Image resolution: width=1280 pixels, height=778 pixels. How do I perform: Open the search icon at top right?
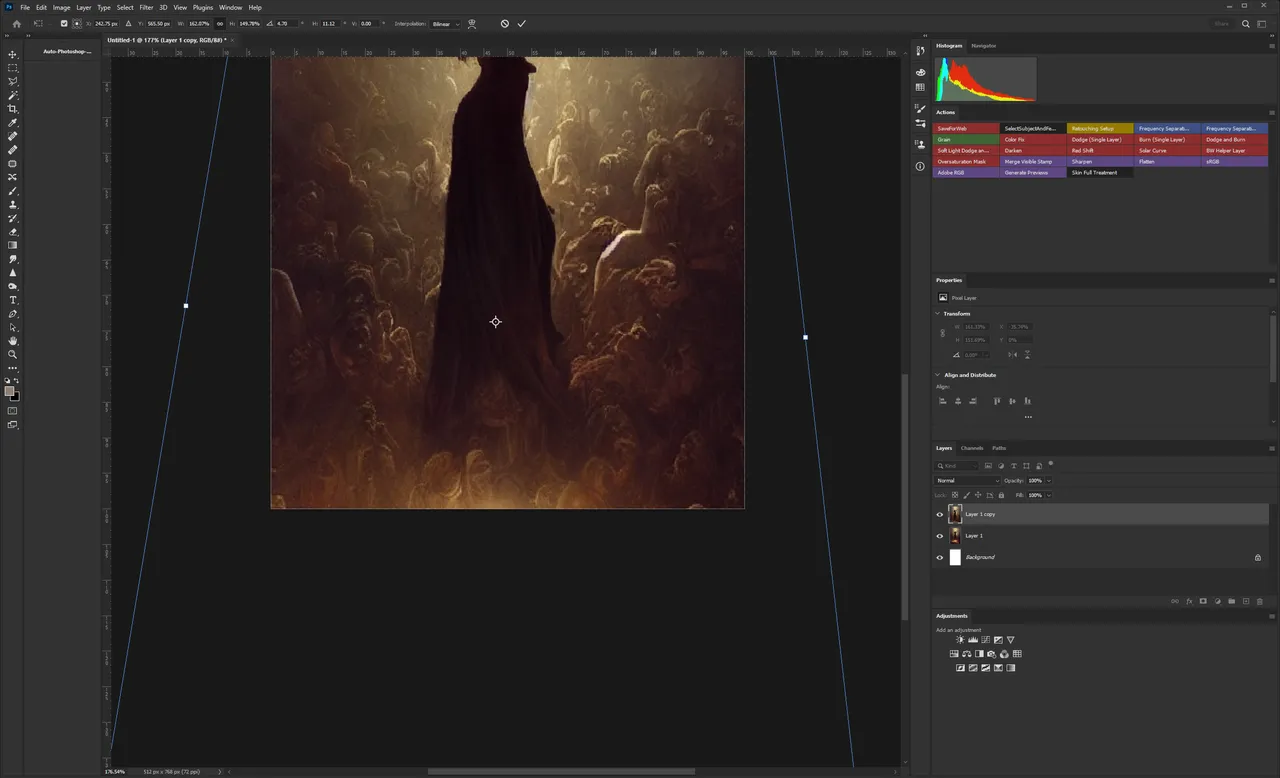[1245, 23]
